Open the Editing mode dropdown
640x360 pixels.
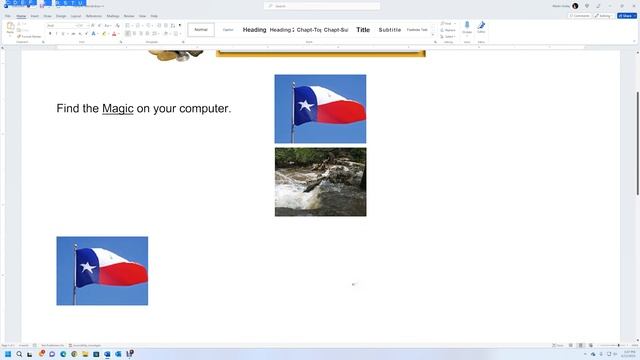[603, 16]
